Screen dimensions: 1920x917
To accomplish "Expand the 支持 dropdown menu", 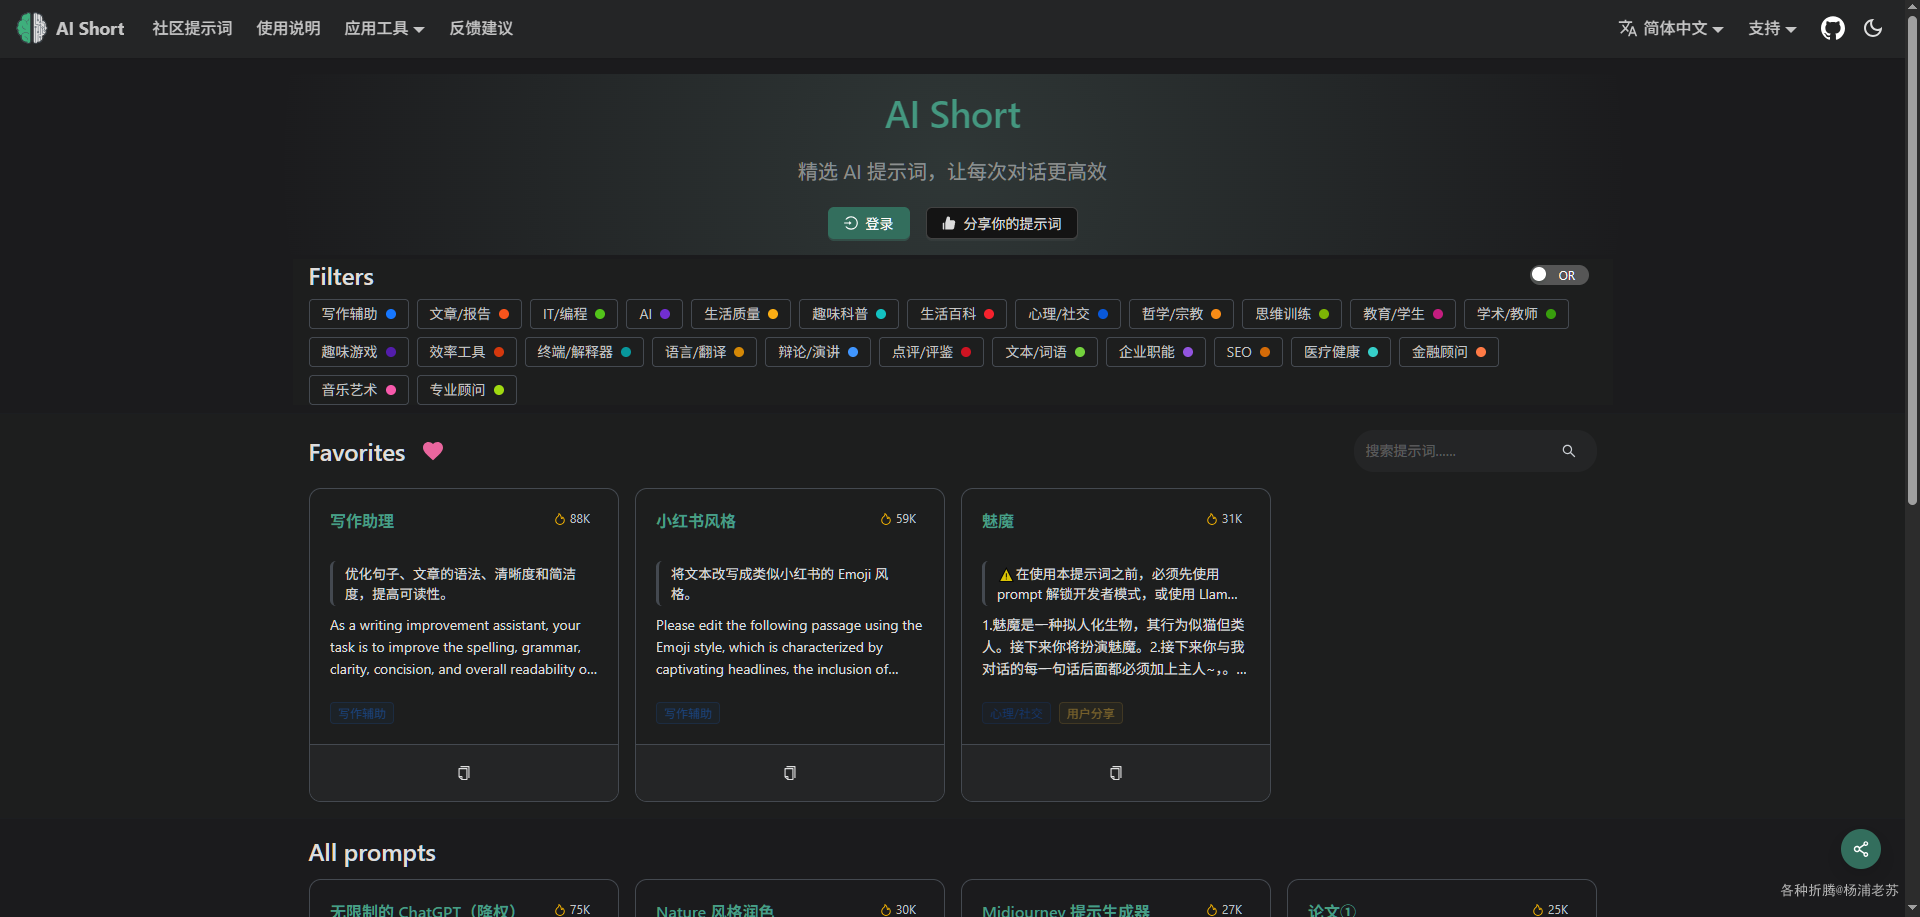I will [1772, 28].
